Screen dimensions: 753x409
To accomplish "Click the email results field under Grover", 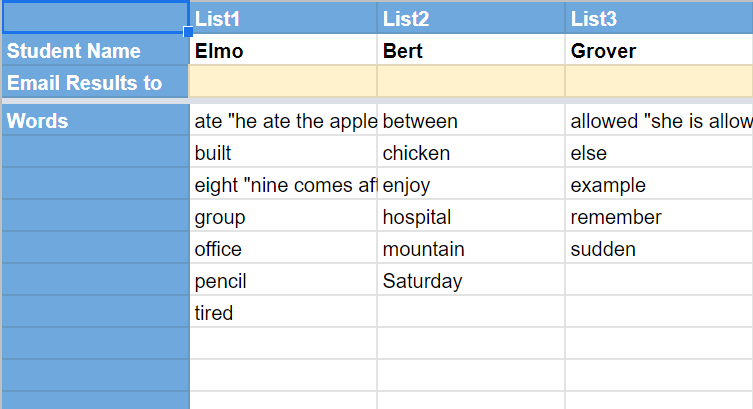I will tap(658, 82).
